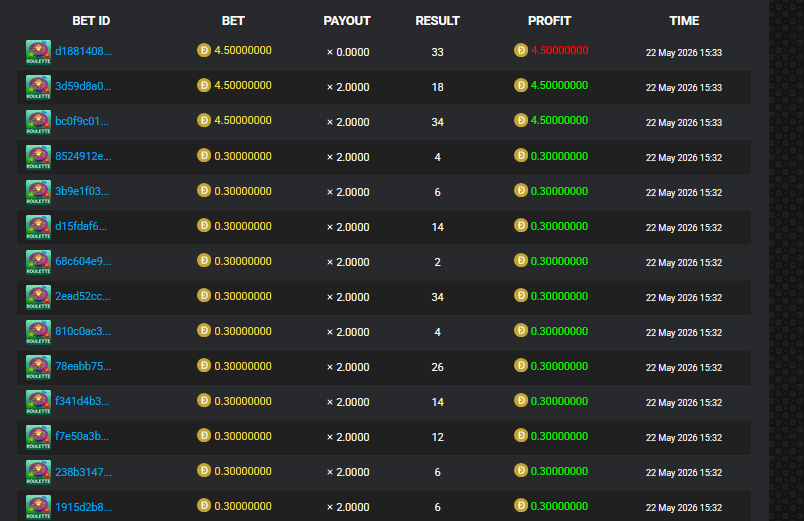
Task: Open bet ID link d15fdaf6...
Action: click(81, 226)
